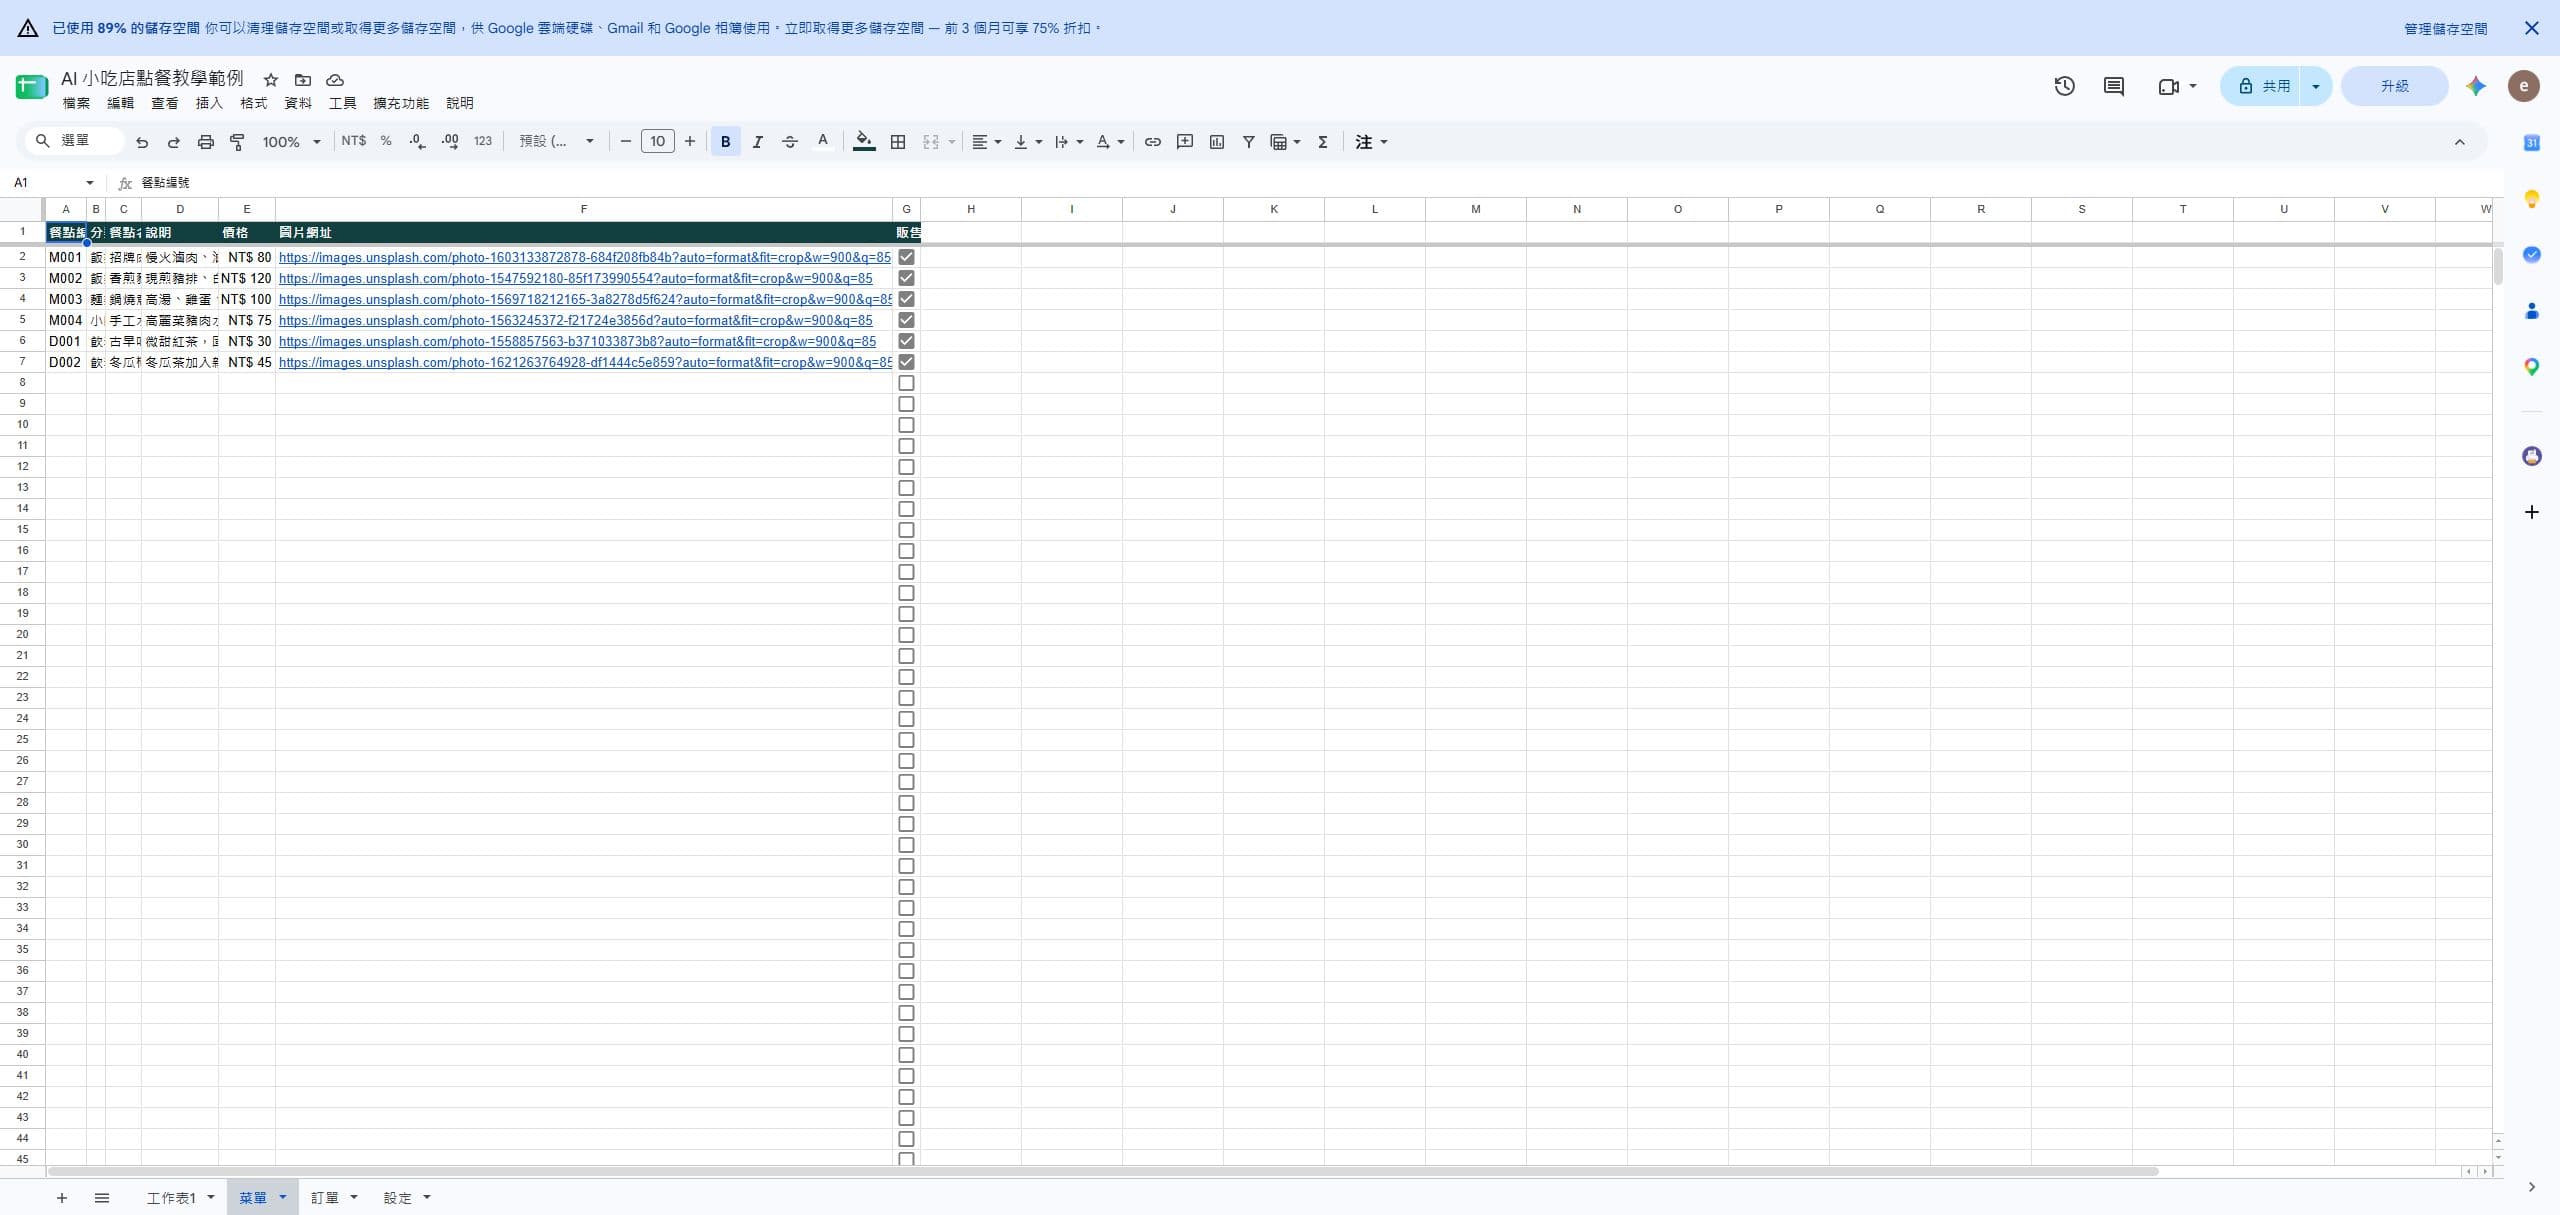Click the 升級 upgrade button
2560x1215 pixels.
(x=2395, y=86)
